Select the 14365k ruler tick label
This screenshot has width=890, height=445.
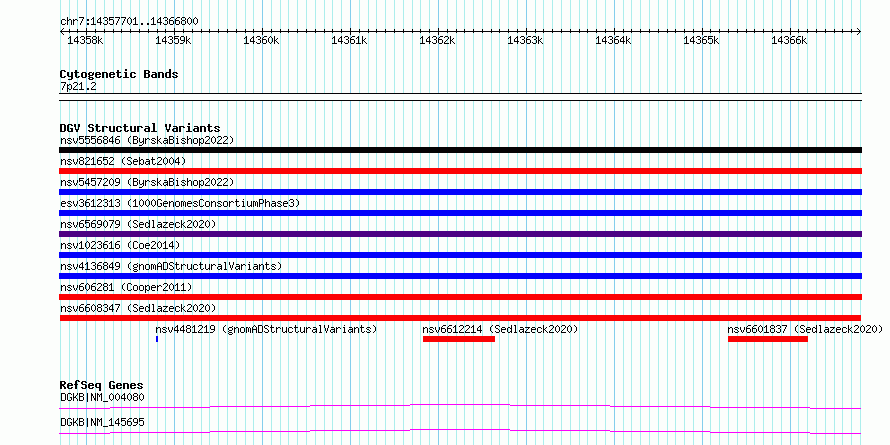[x=701, y=40]
